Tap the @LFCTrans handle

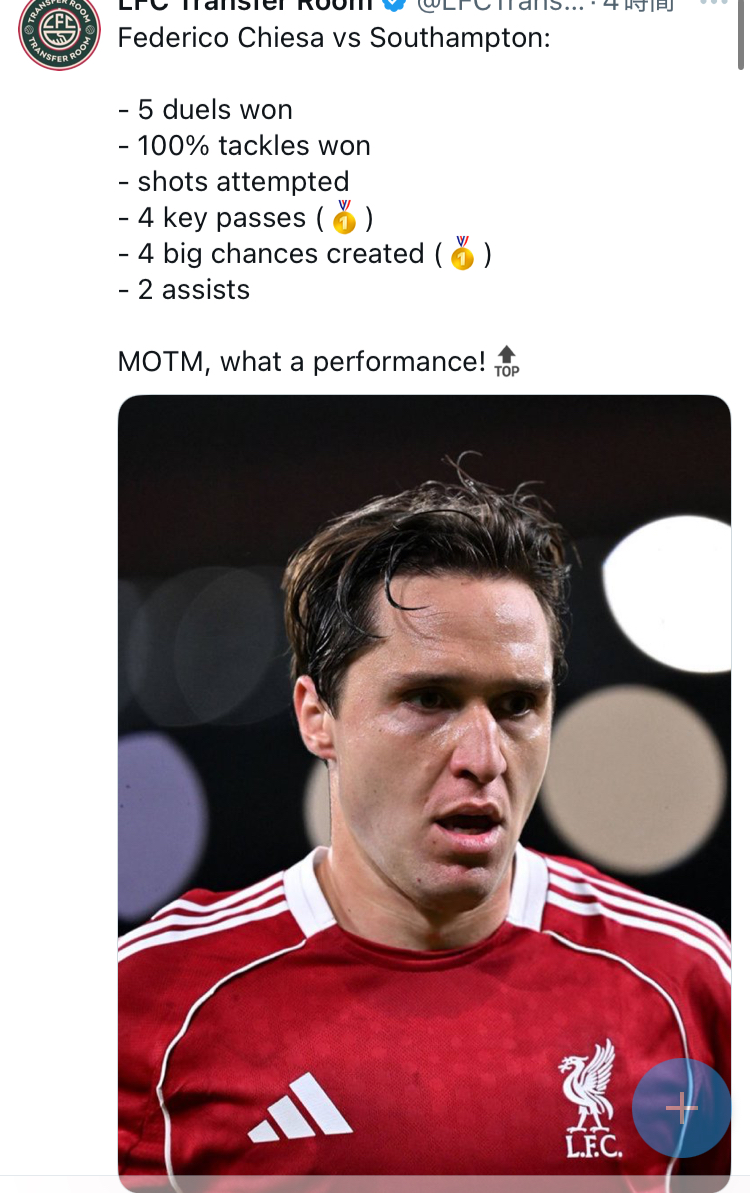(500, 5)
